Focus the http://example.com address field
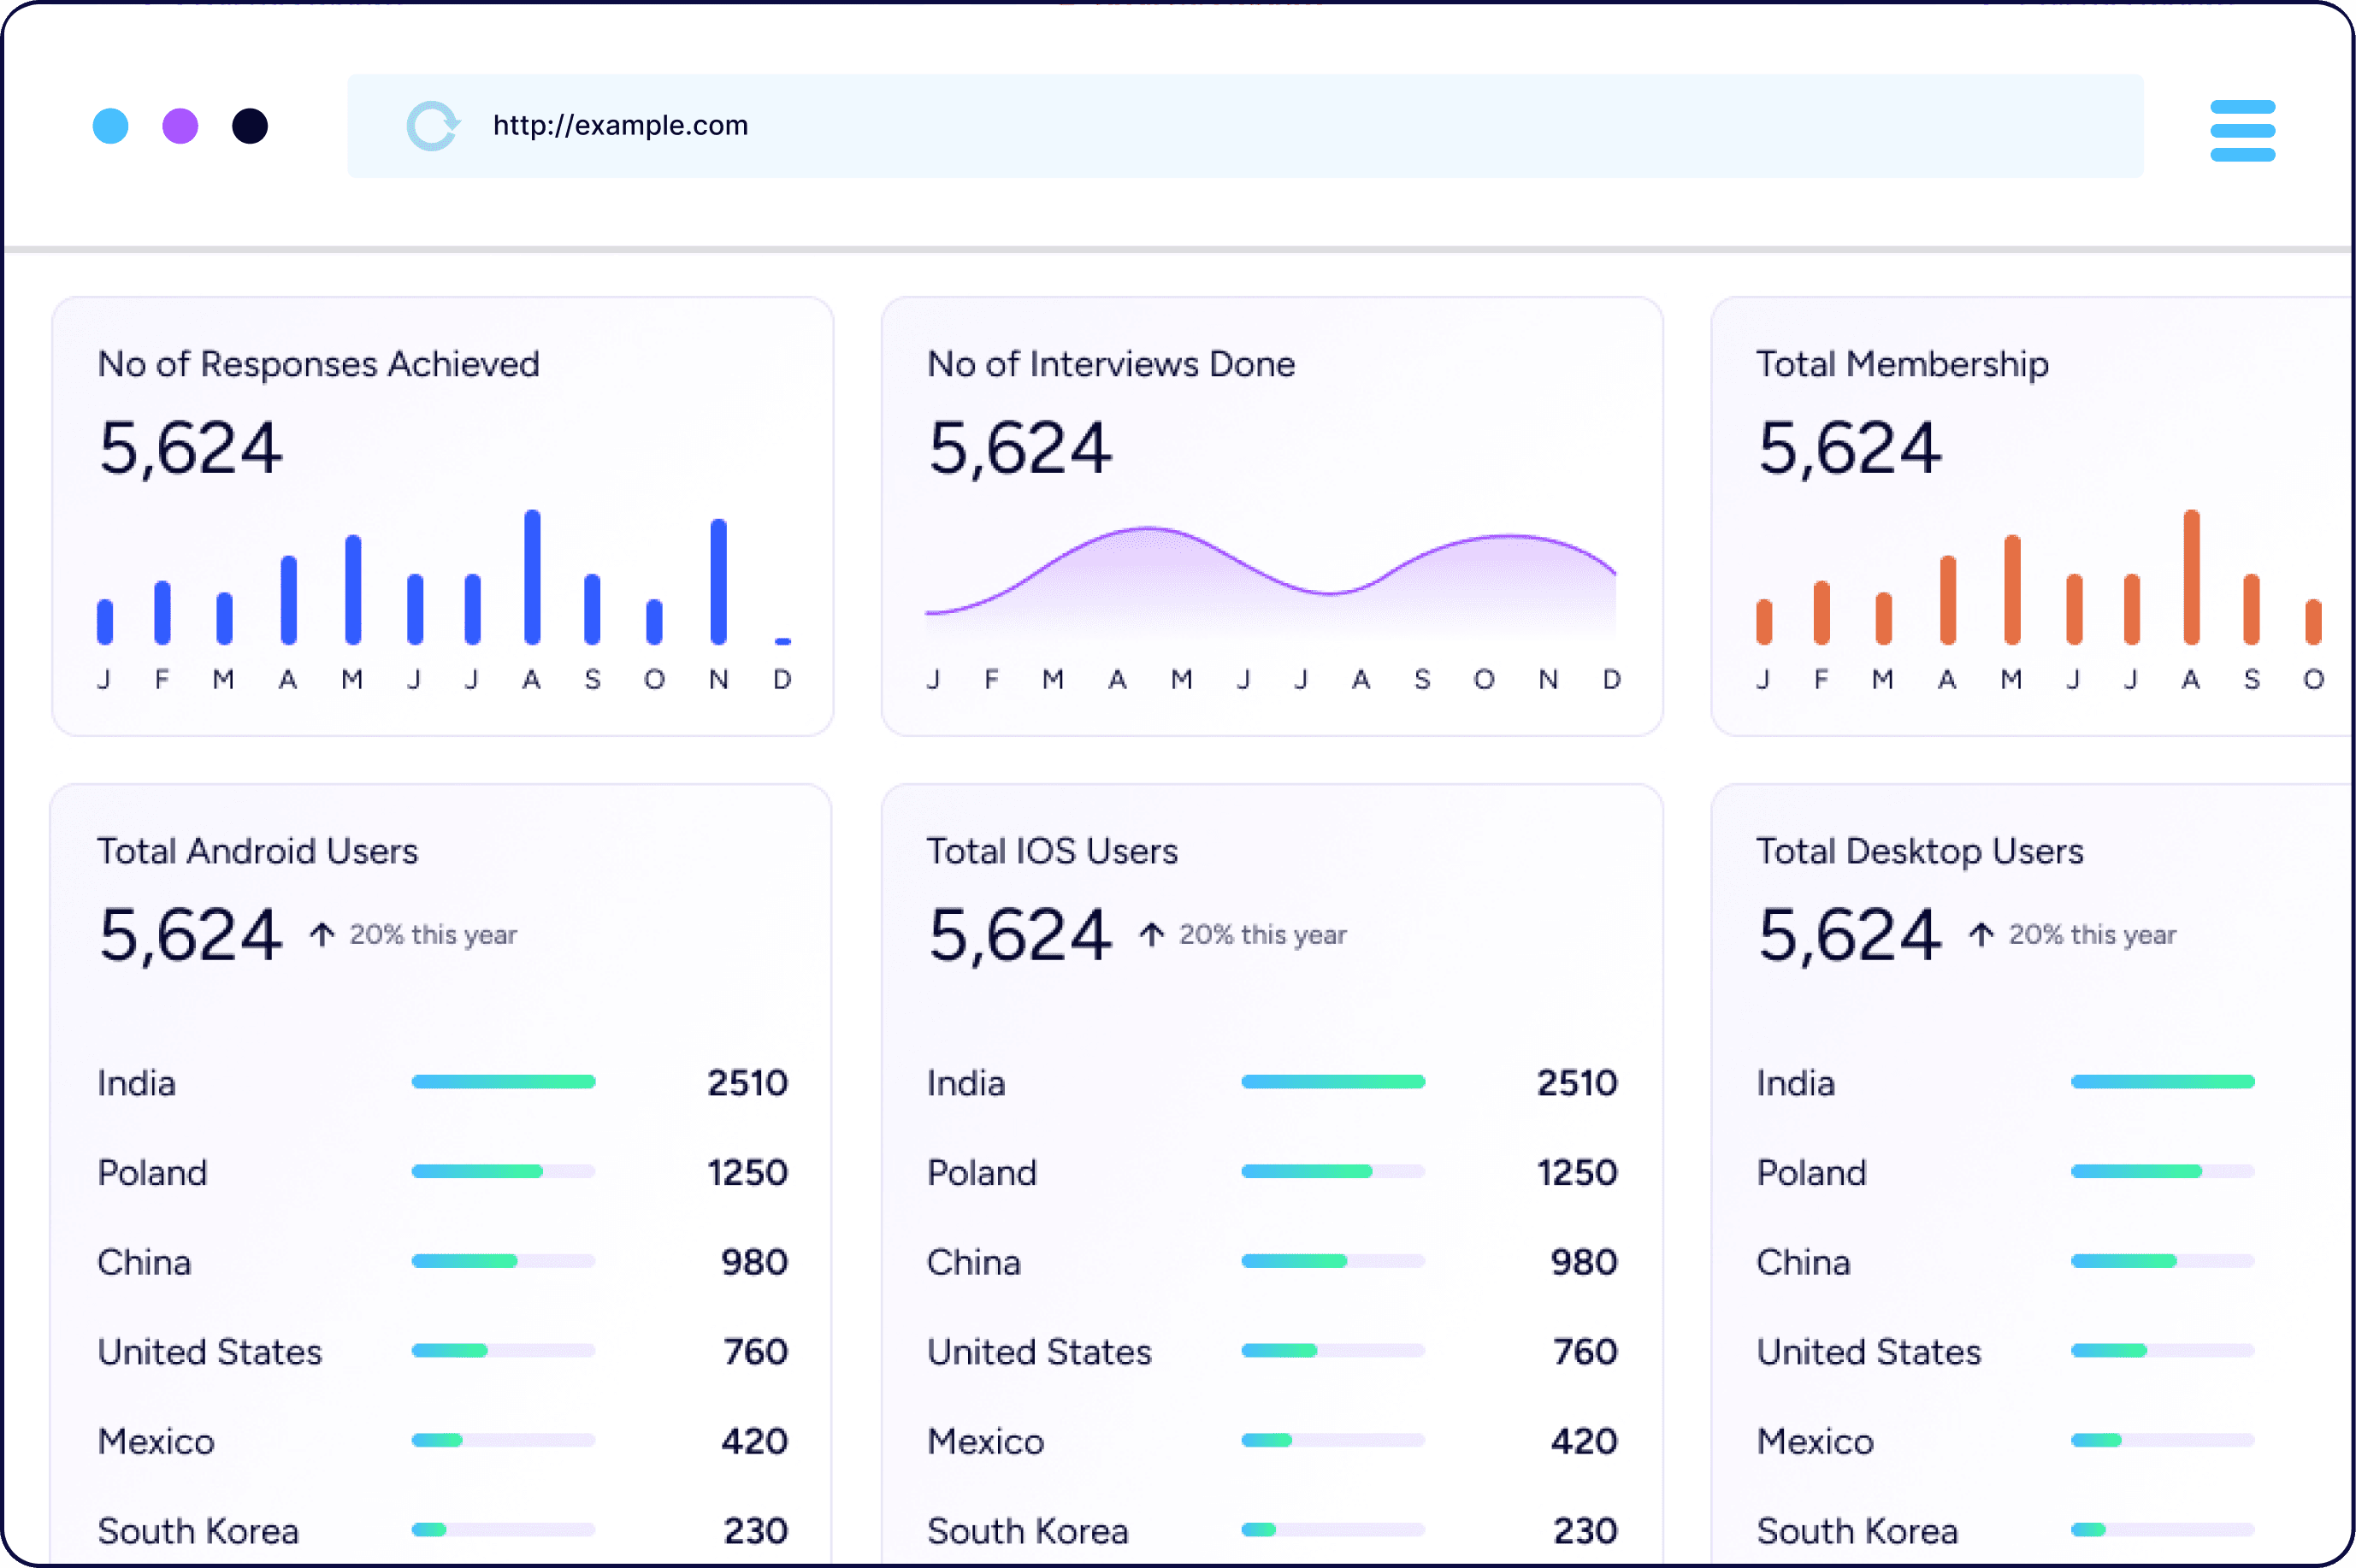2356x1568 pixels. coord(1245,126)
